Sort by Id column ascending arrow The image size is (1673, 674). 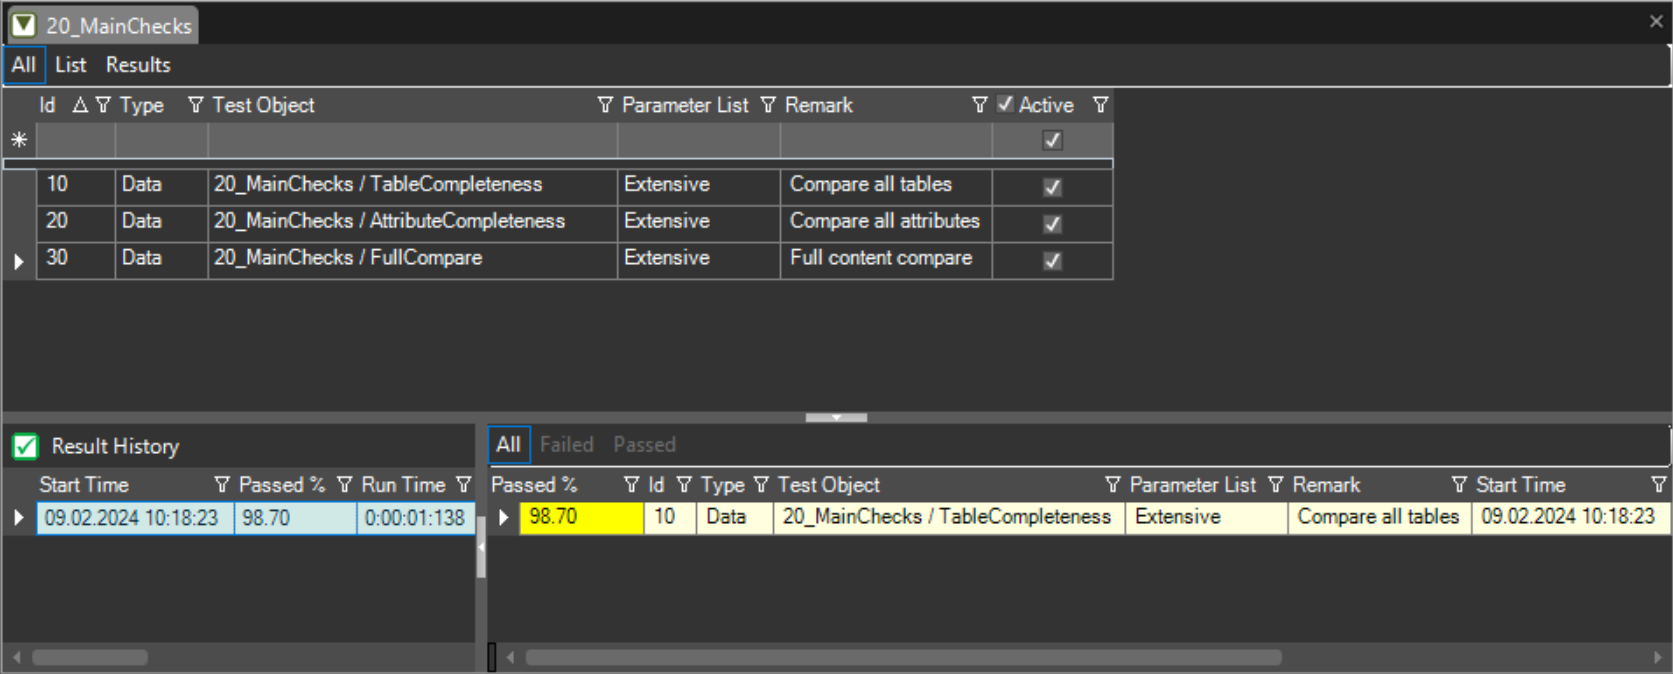(x=80, y=105)
